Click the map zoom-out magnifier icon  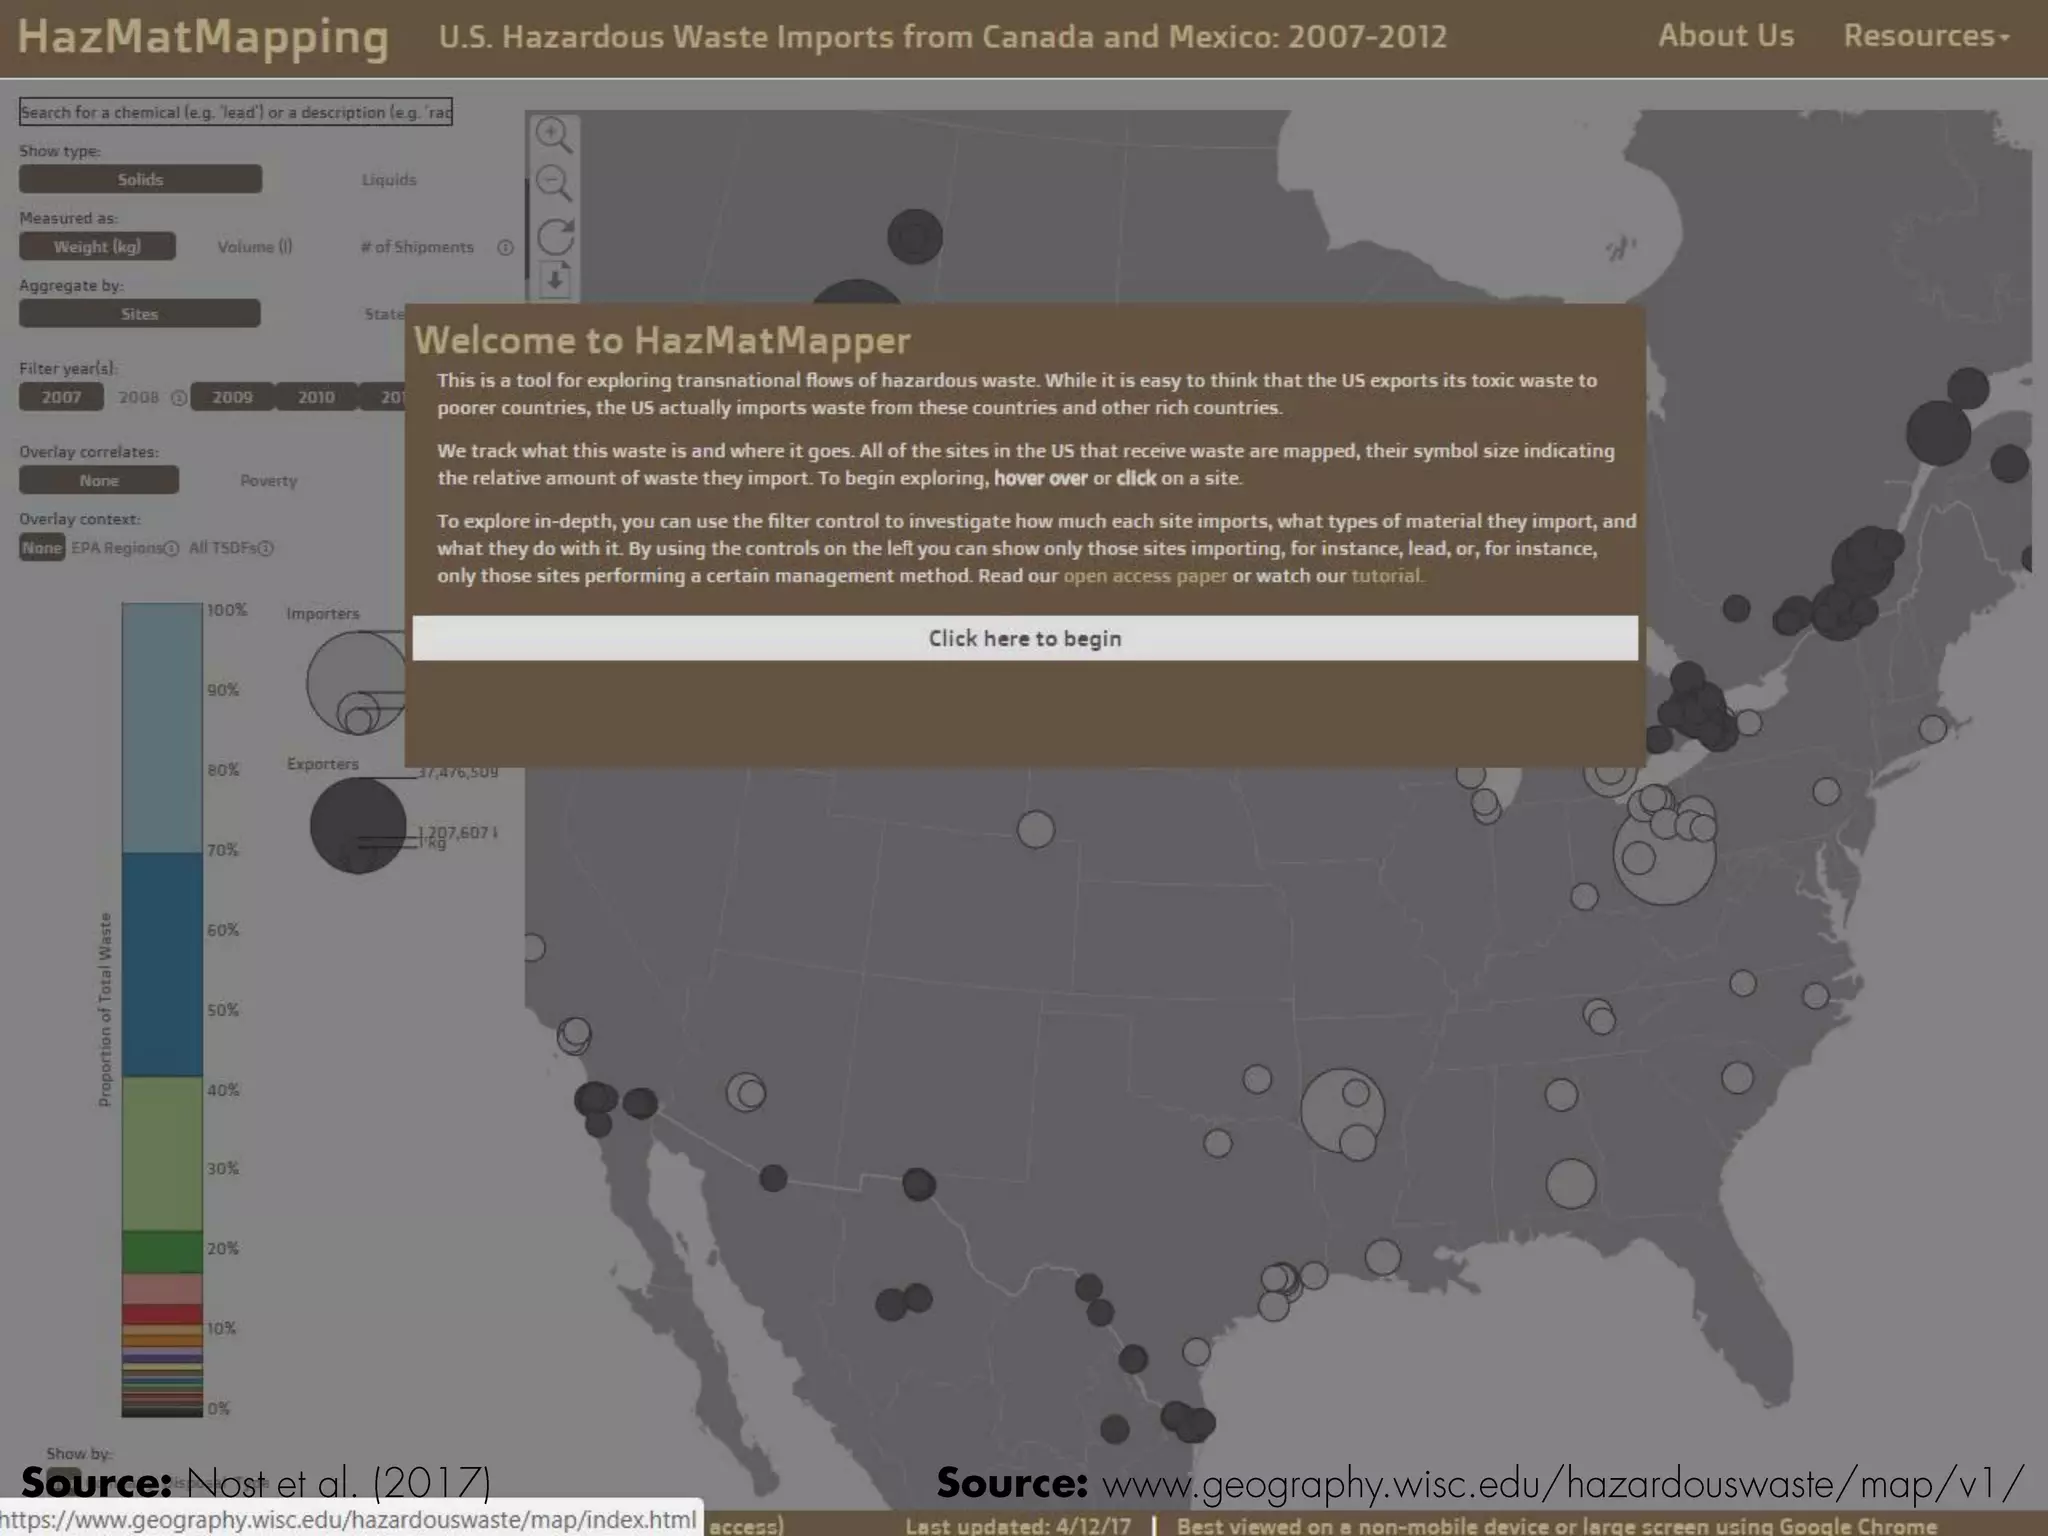click(553, 183)
